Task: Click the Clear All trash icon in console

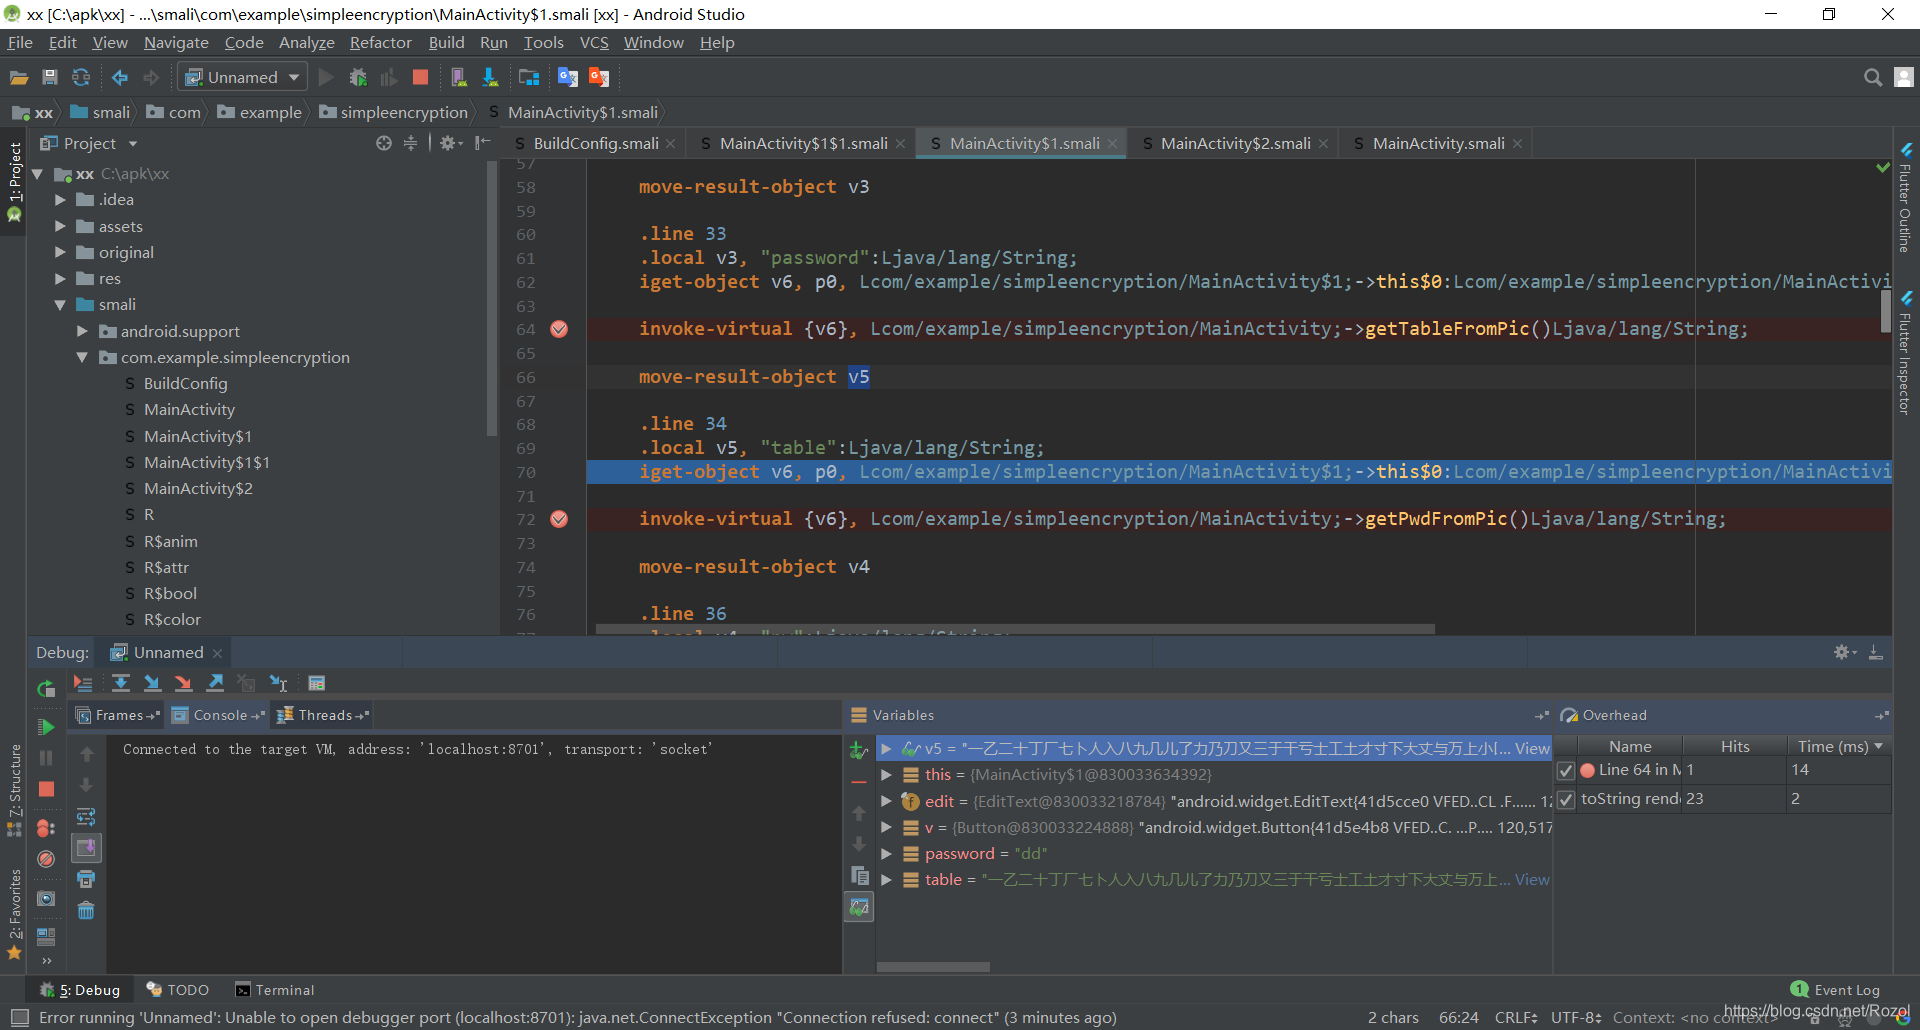Action: [86, 911]
